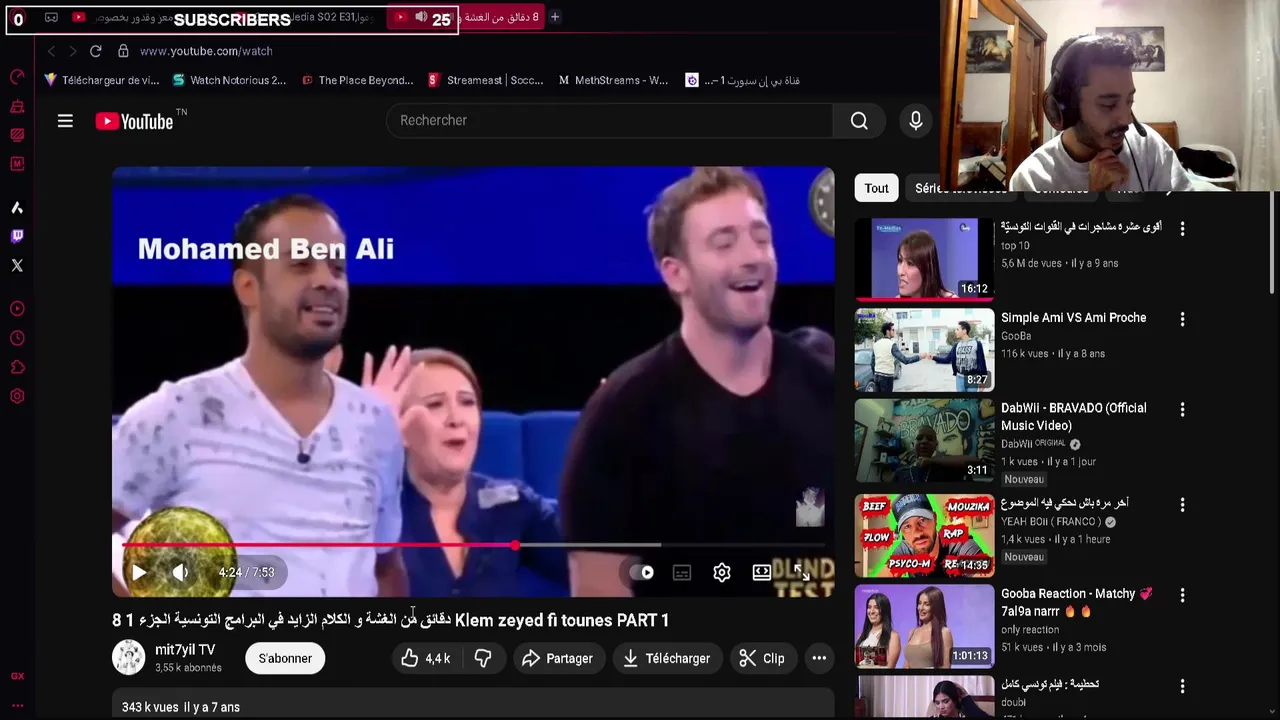Start voice search with the microphone icon
This screenshot has height=720, width=1280.
[x=916, y=120]
